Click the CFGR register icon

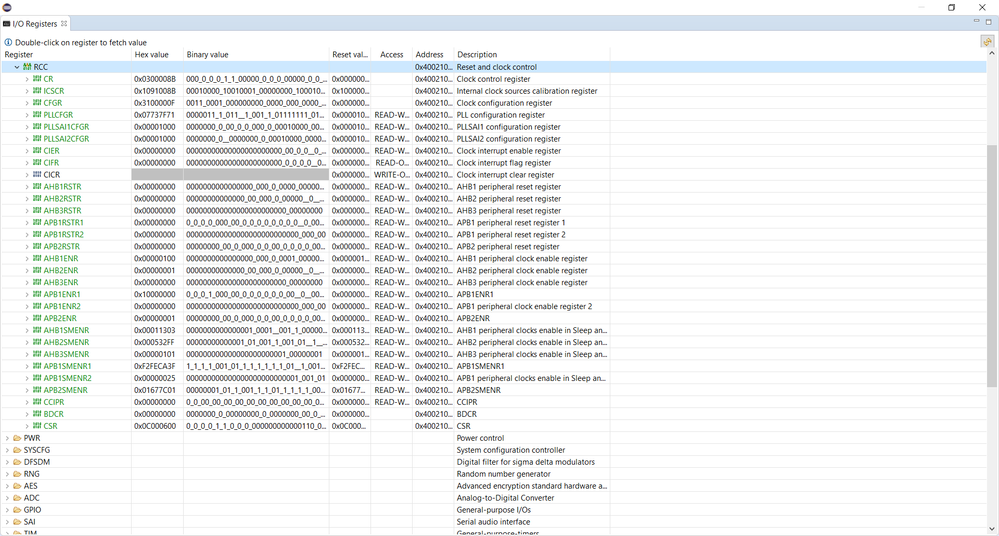37,103
